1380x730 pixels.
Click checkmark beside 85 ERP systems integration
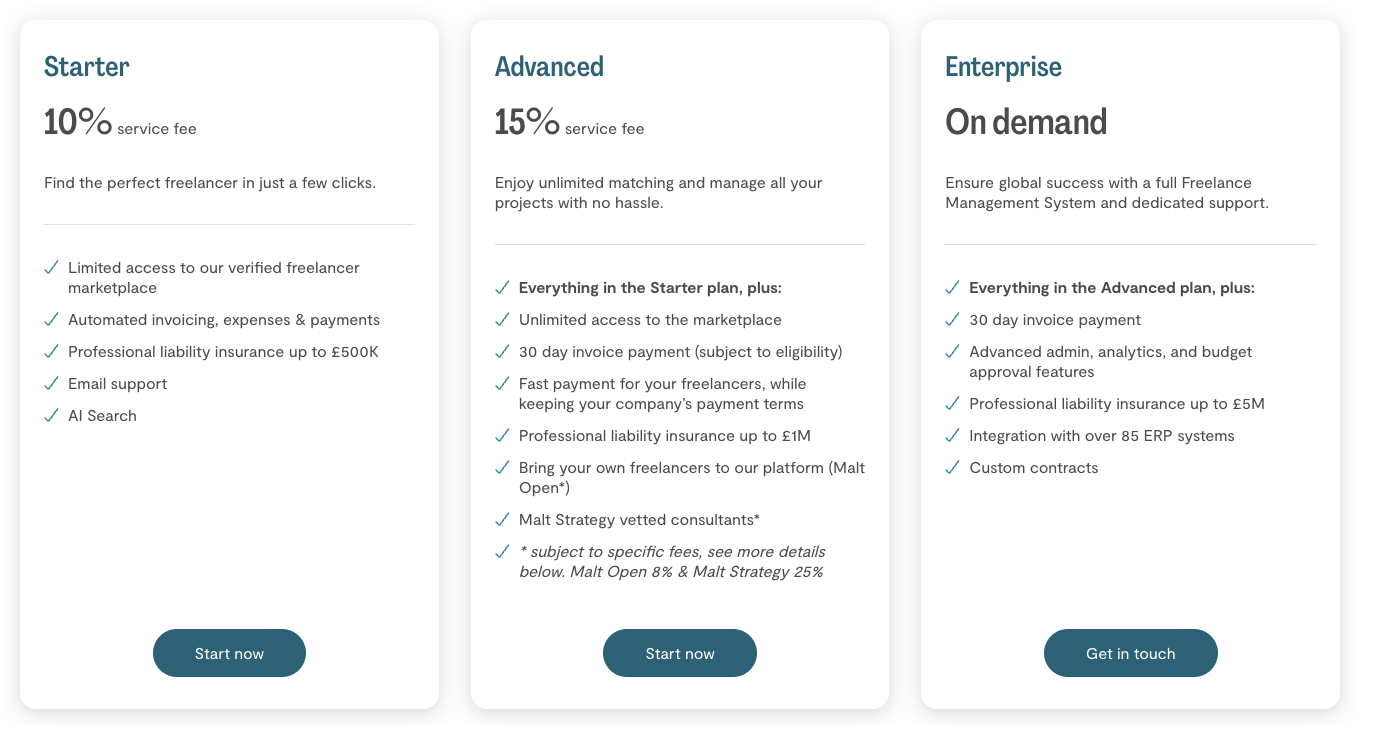(x=952, y=436)
